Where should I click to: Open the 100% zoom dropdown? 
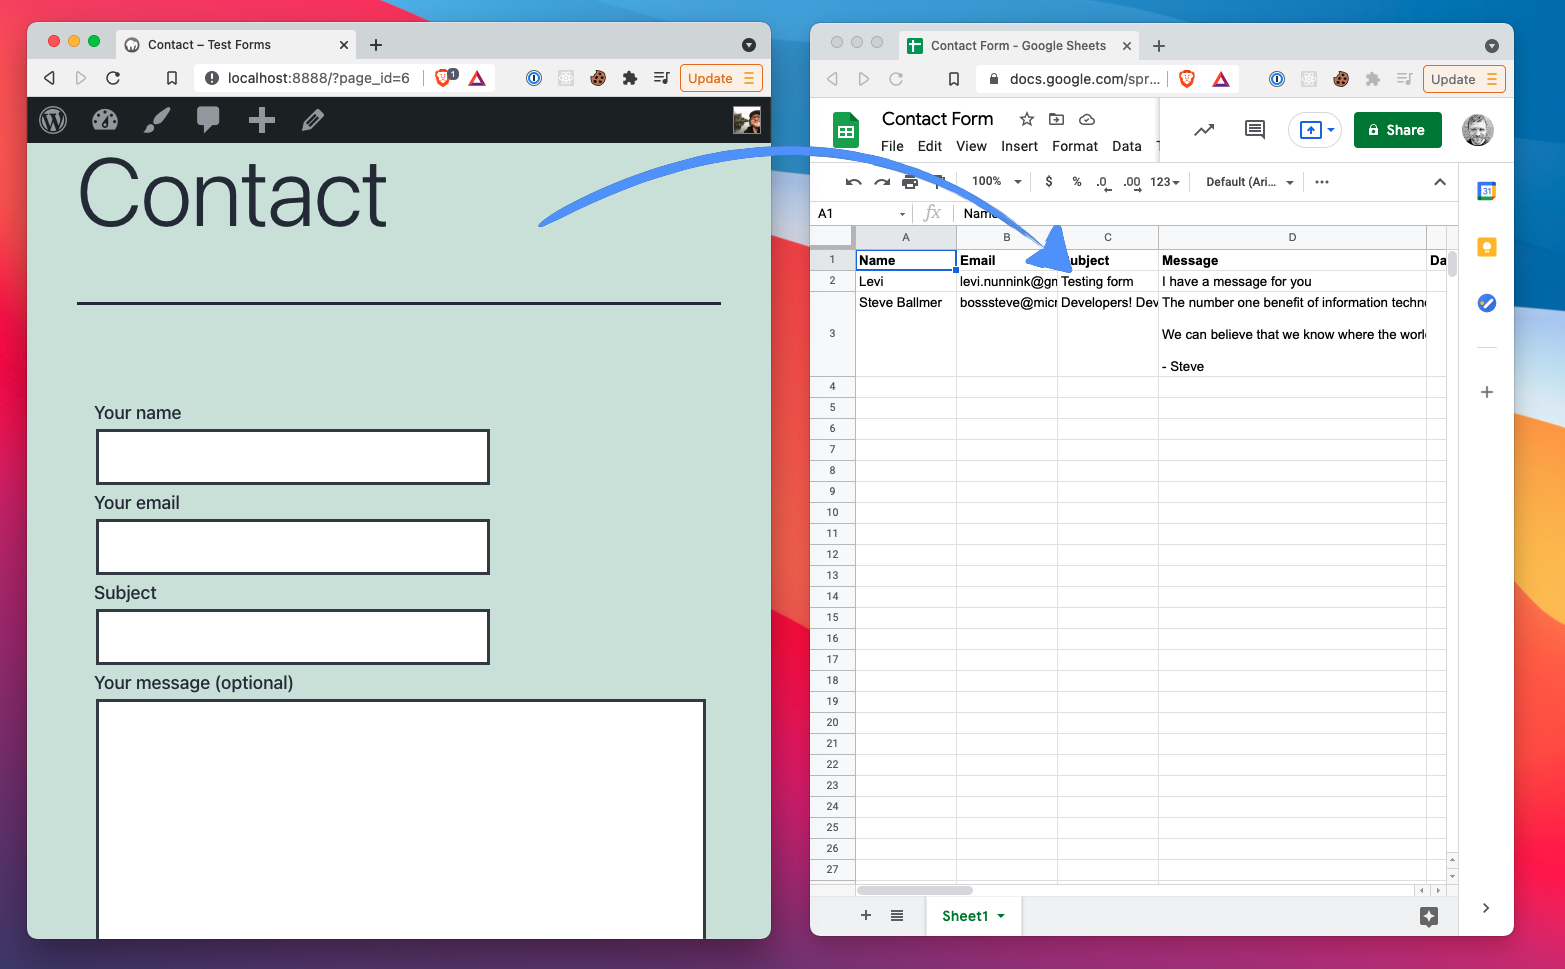[x=997, y=182]
